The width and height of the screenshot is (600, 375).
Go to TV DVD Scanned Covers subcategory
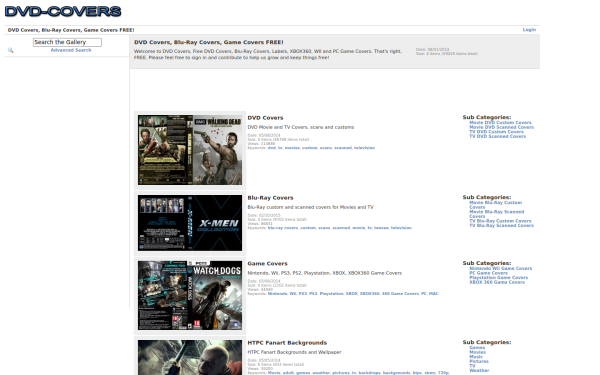click(x=497, y=136)
